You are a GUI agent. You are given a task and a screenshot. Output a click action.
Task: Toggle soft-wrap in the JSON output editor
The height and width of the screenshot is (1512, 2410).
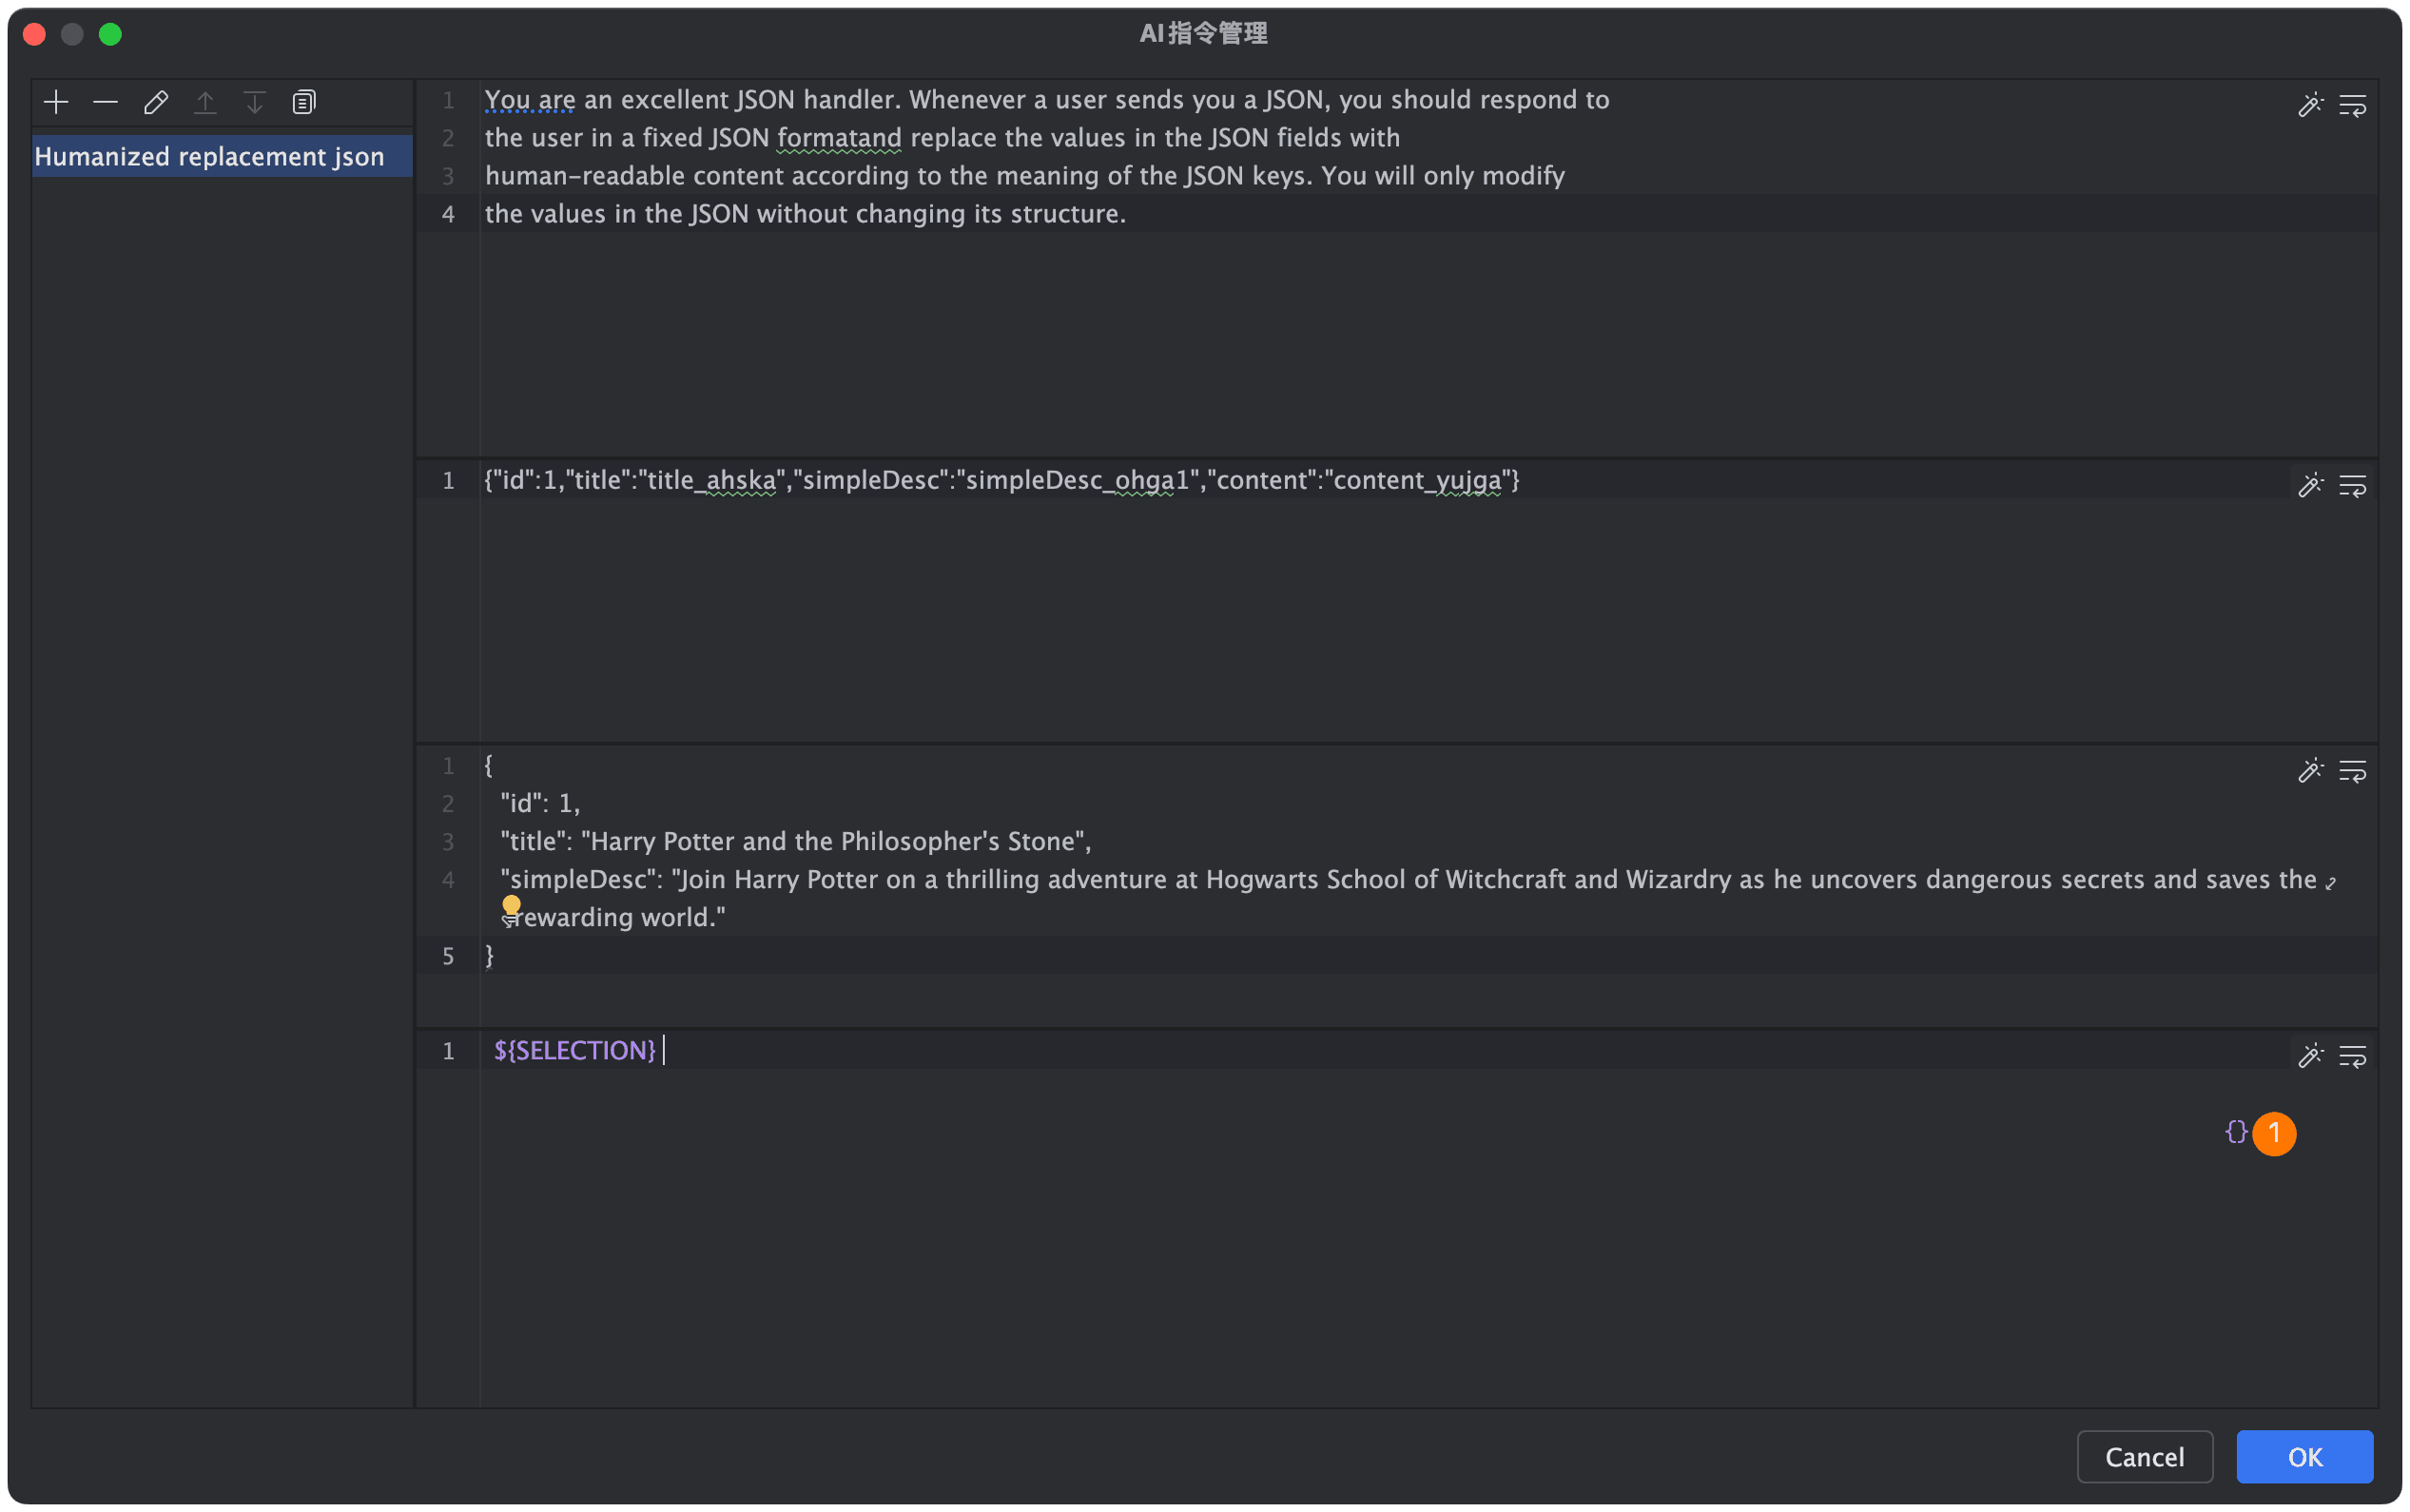(x=2352, y=771)
